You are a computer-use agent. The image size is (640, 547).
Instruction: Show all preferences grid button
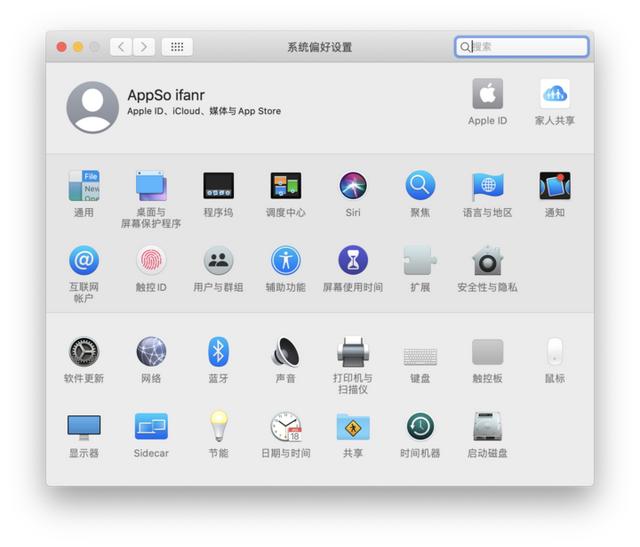point(177,47)
